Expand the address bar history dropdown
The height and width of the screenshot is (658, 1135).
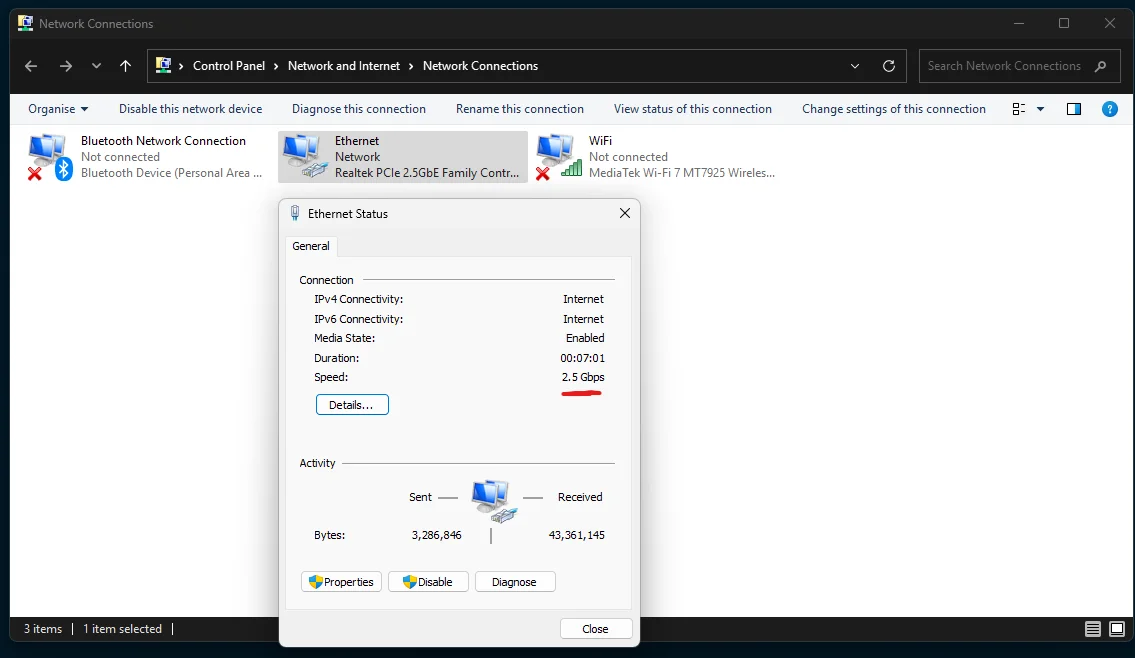[855, 66]
